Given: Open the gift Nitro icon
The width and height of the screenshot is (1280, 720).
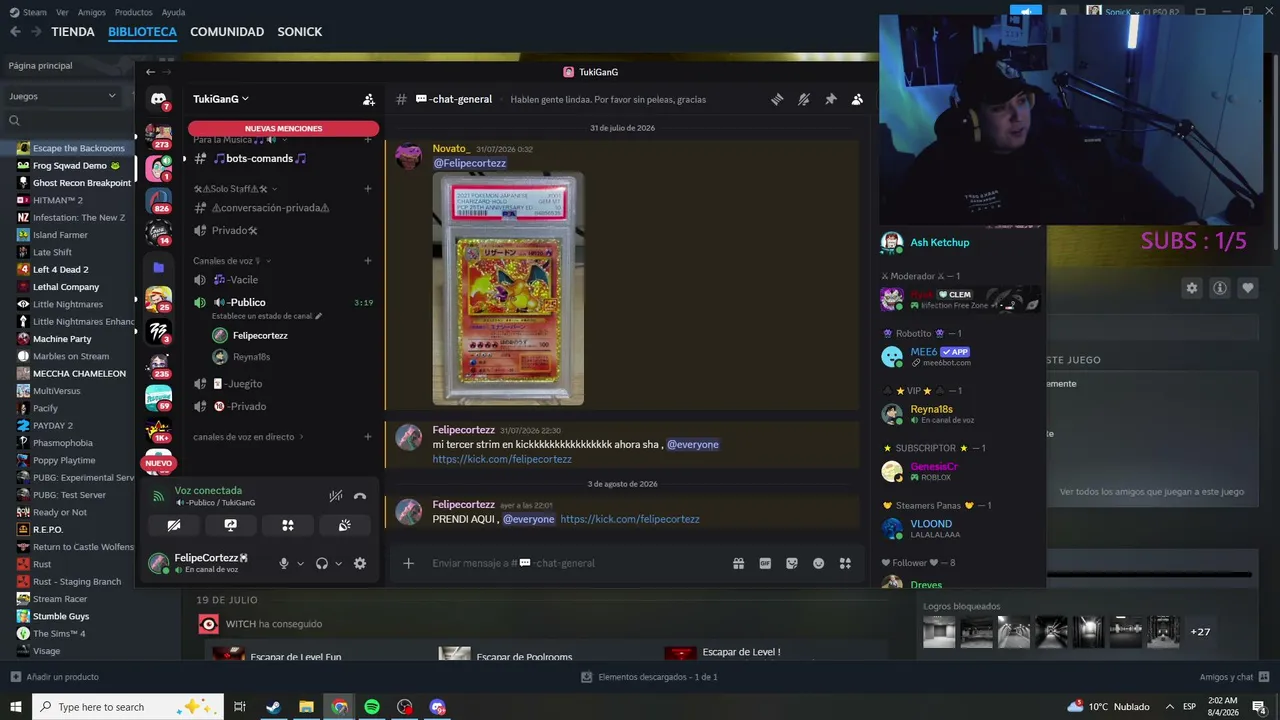Looking at the screenshot, I should (738, 563).
